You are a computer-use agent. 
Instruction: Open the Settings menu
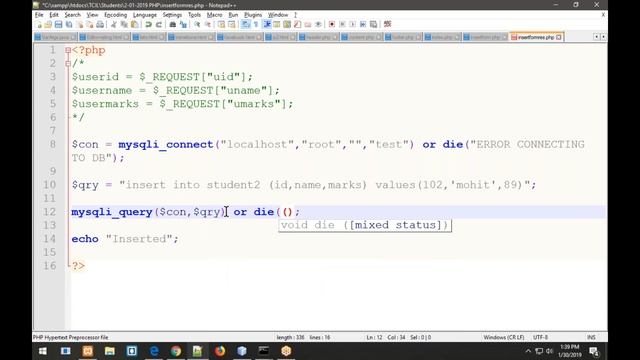[x=172, y=15]
